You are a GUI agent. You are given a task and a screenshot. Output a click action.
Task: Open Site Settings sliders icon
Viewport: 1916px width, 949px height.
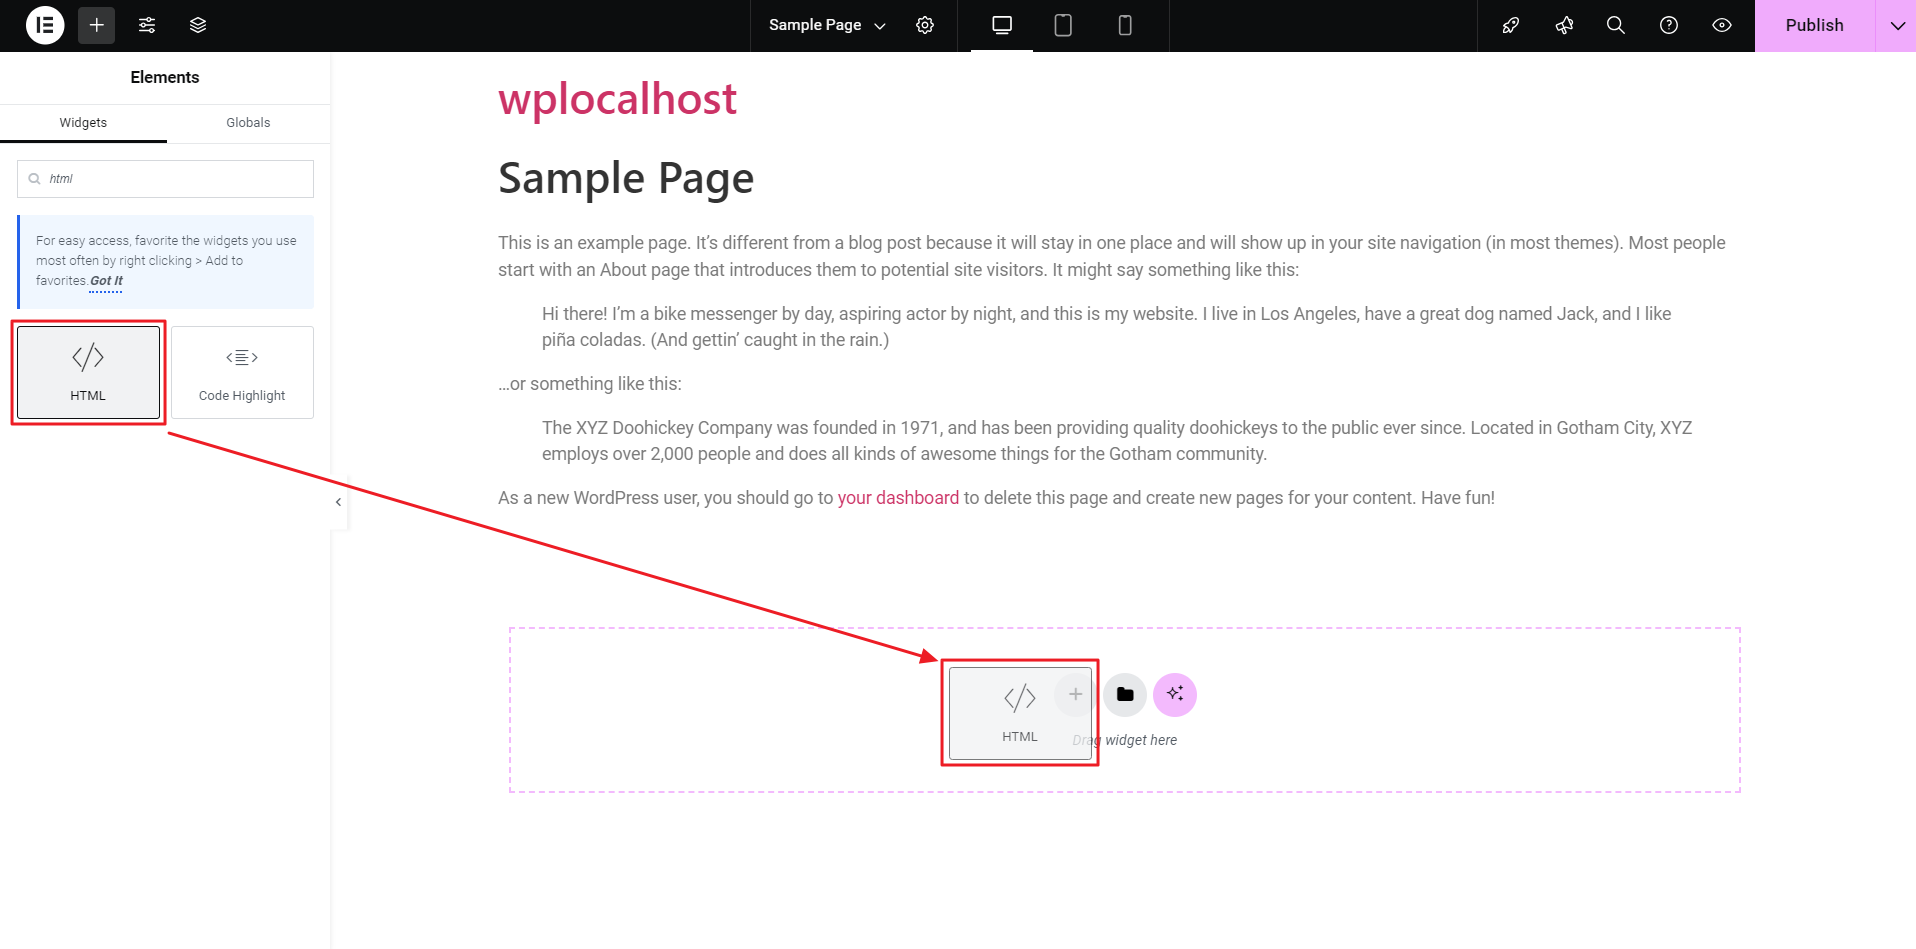(x=147, y=25)
